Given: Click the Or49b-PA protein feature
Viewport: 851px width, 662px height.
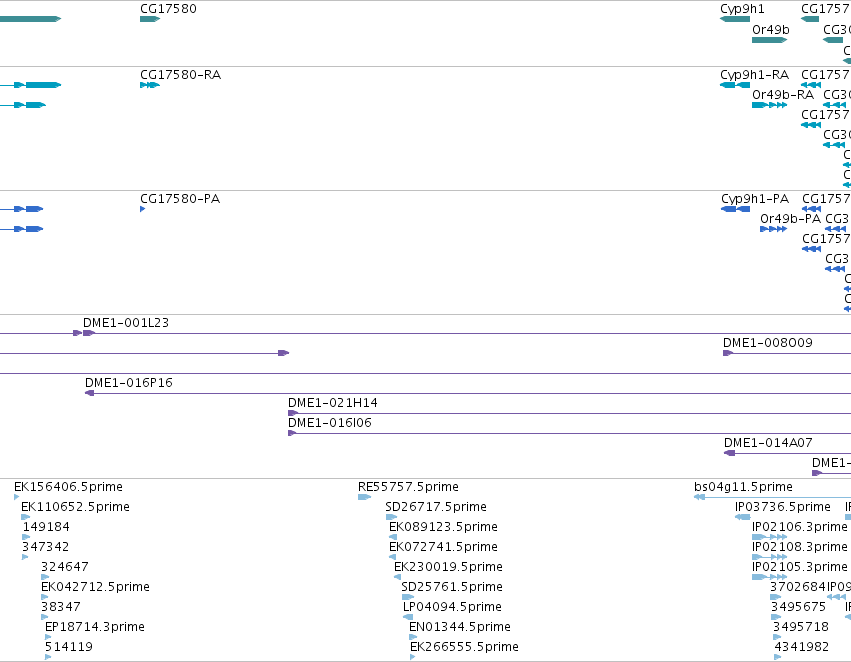Looking at the screenshot, I should click(773, 229).
